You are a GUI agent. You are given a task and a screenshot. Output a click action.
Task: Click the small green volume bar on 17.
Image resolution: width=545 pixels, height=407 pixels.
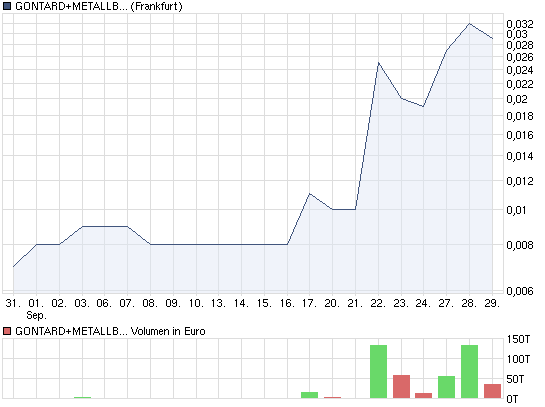(x=310, y=395)
